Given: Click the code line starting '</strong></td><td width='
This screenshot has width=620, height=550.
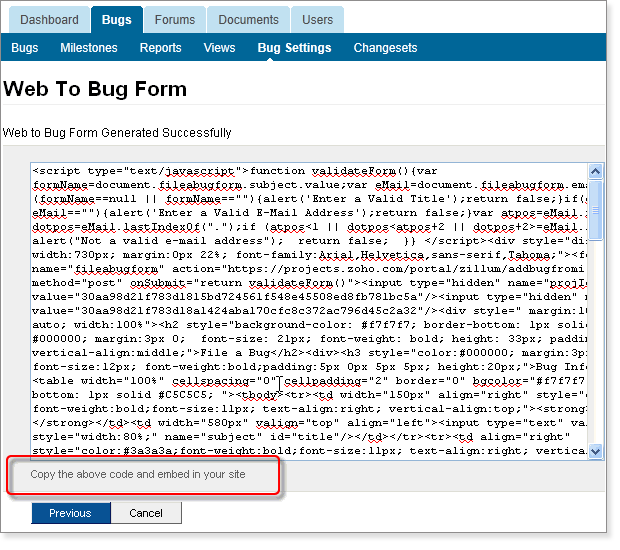Looking at the screenshot, I should (x=309, y=423).
